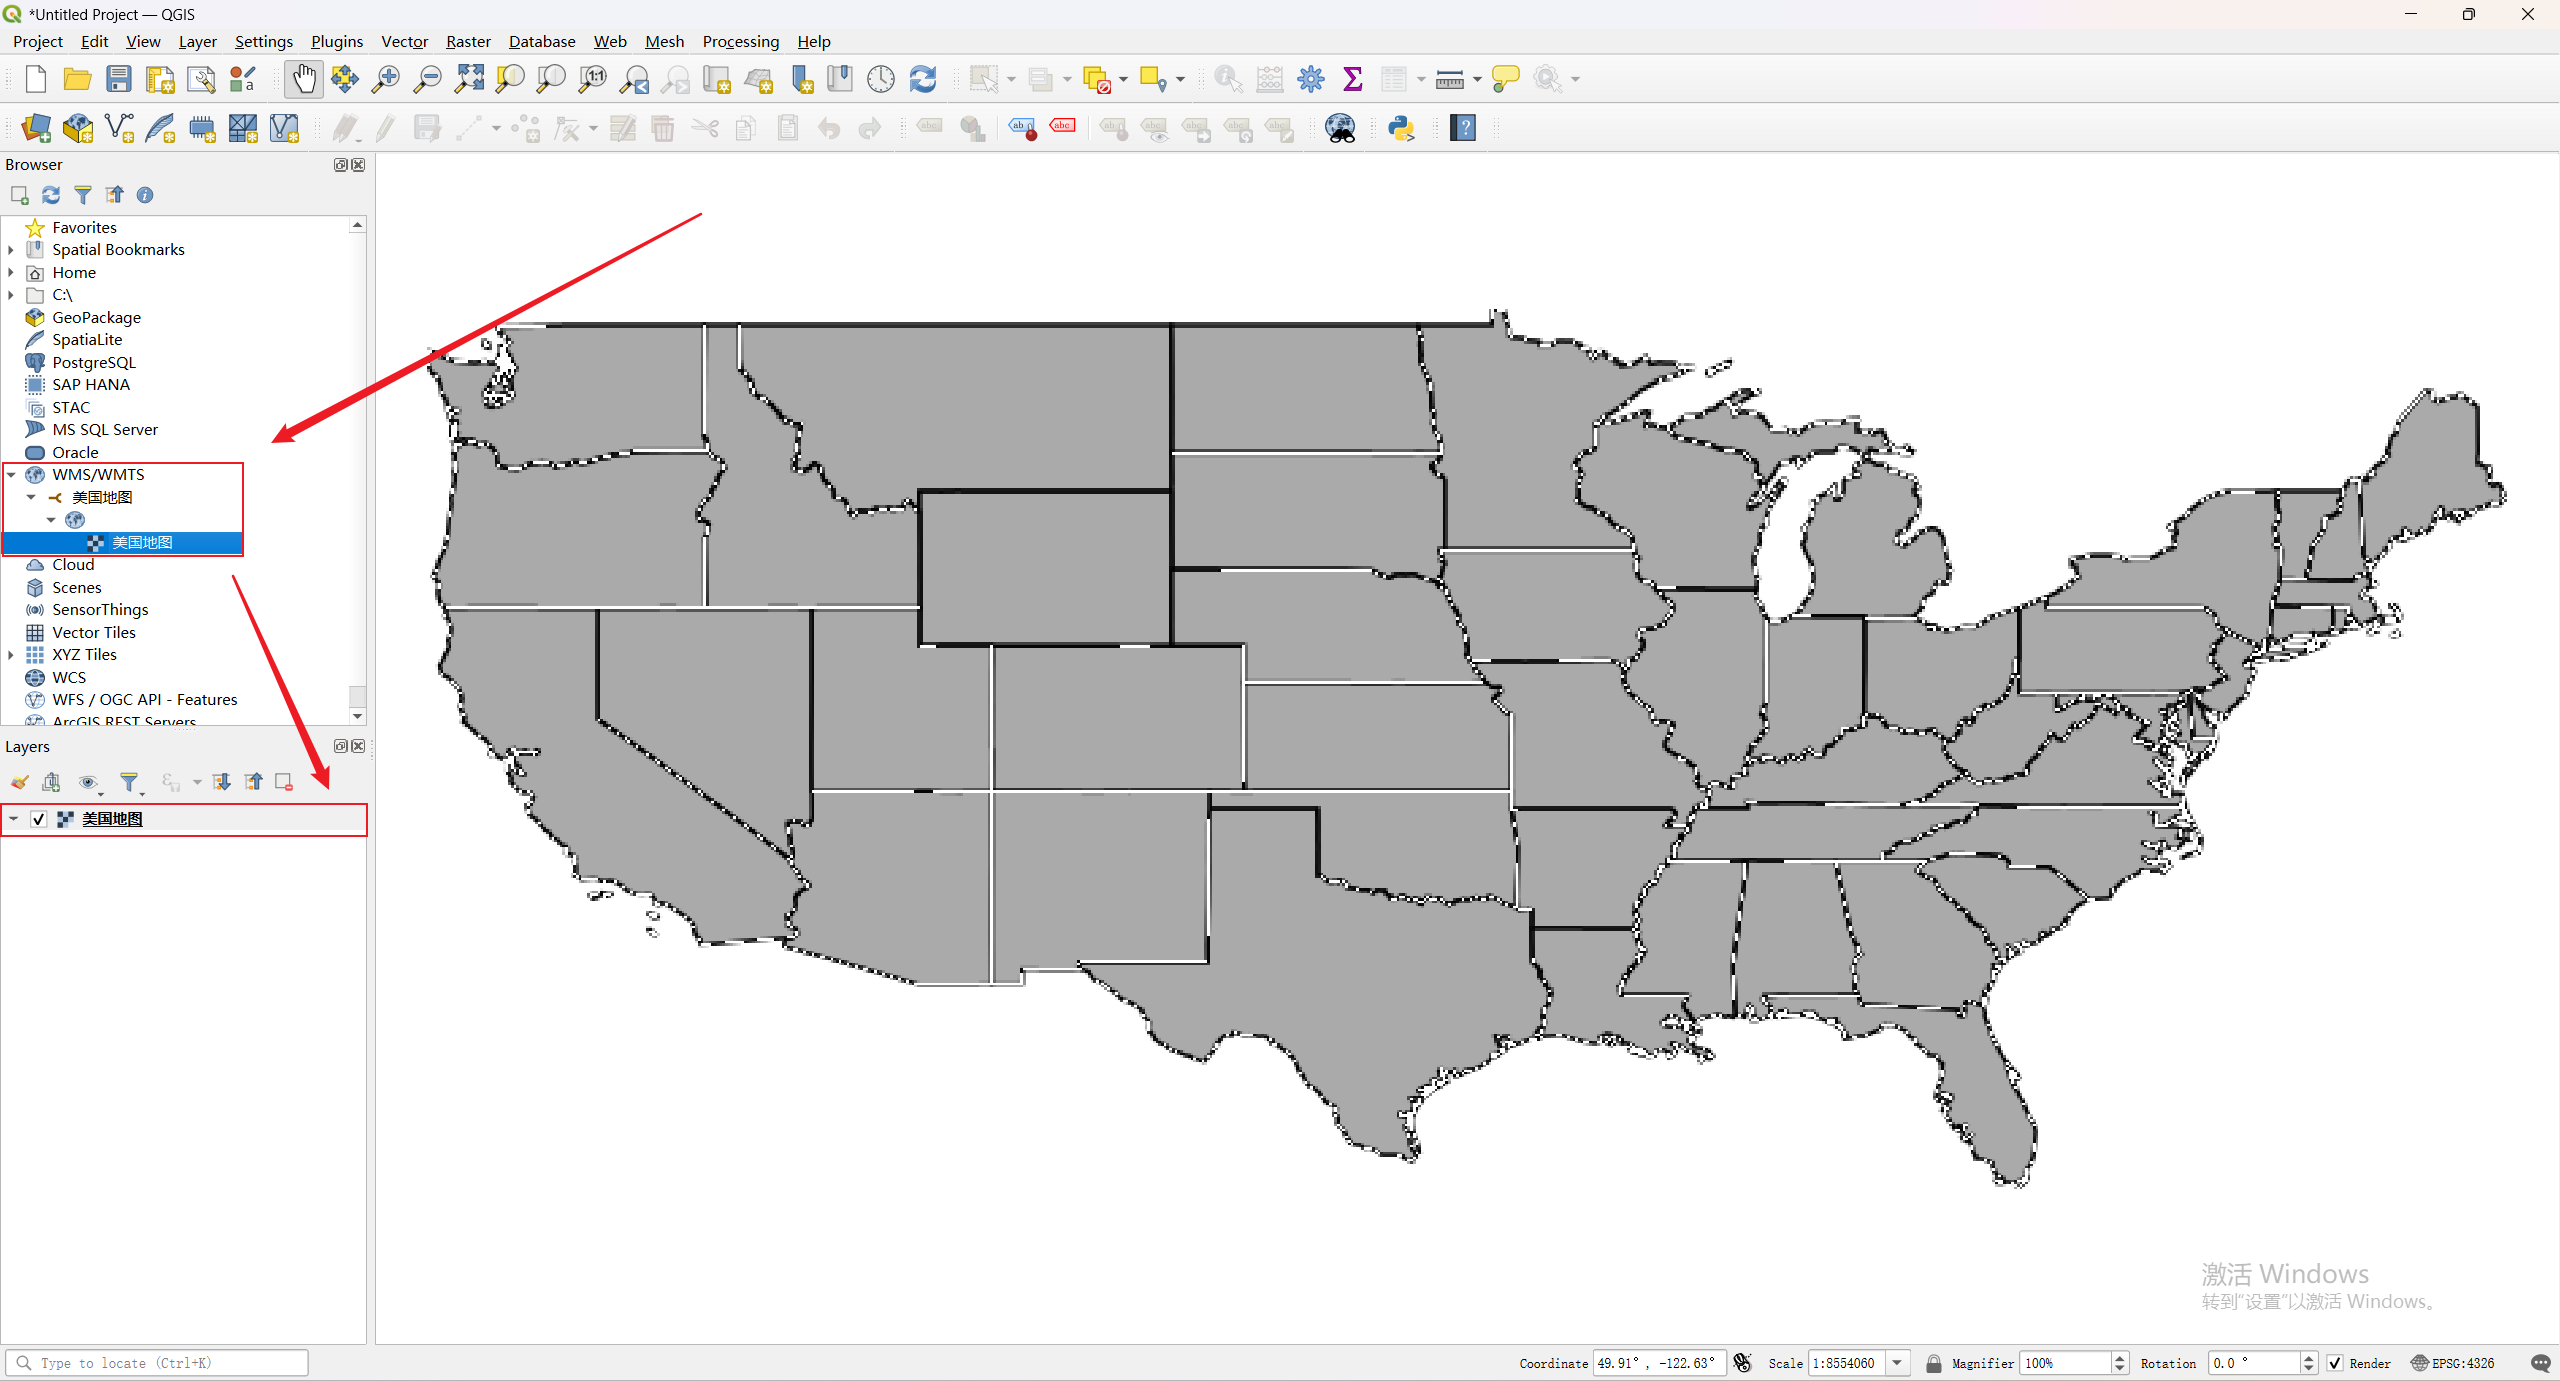The height and width of the screenshot is (1381, 2560).
Task: Click the Zoom Full extent icon
Action: pyautogui.click(x=468, y=79)
